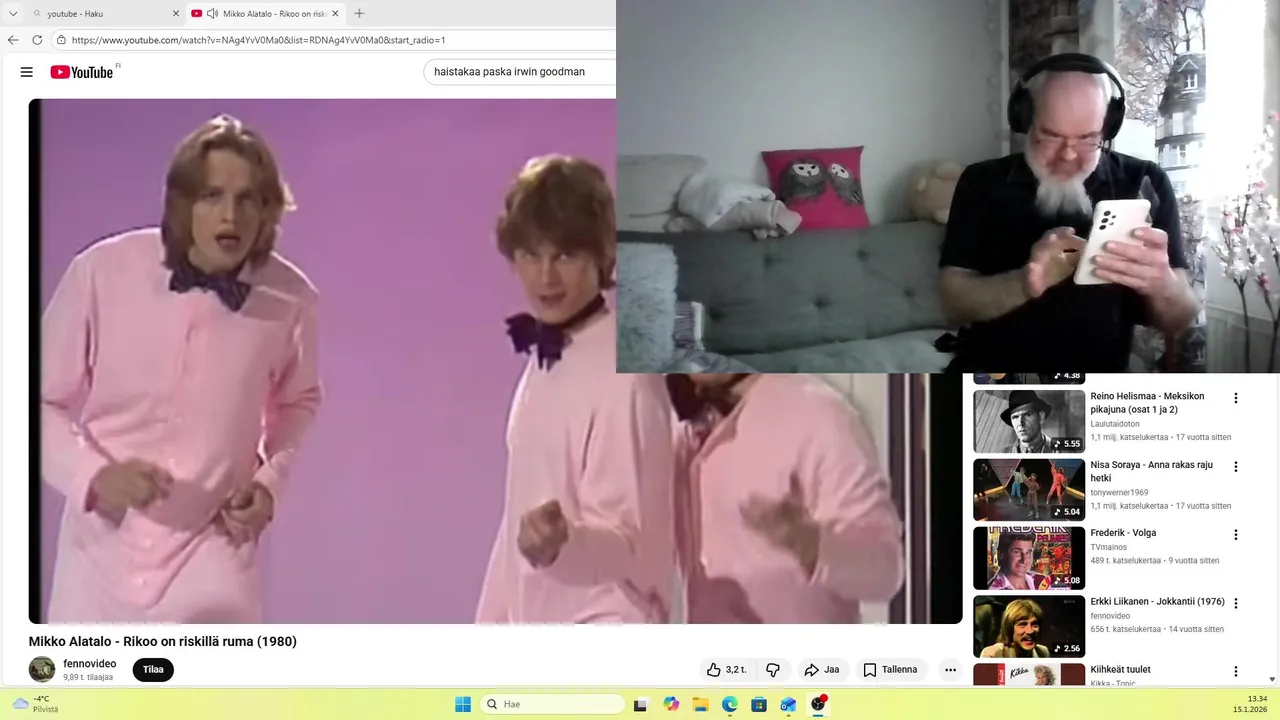Launch Copilot from the taskbar
1280x720 pixels.
(x=671, y=704)
